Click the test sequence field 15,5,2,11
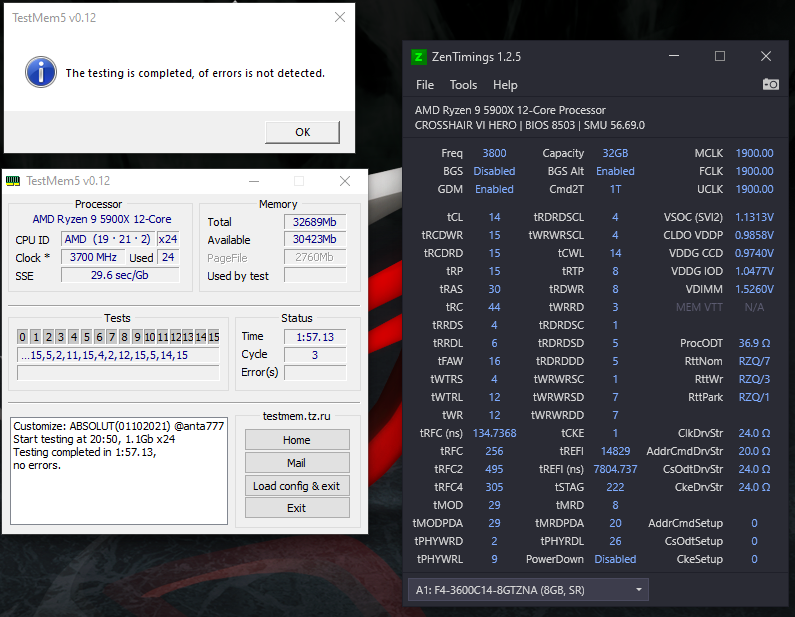 pyautogui.click(x=118, y=355)
